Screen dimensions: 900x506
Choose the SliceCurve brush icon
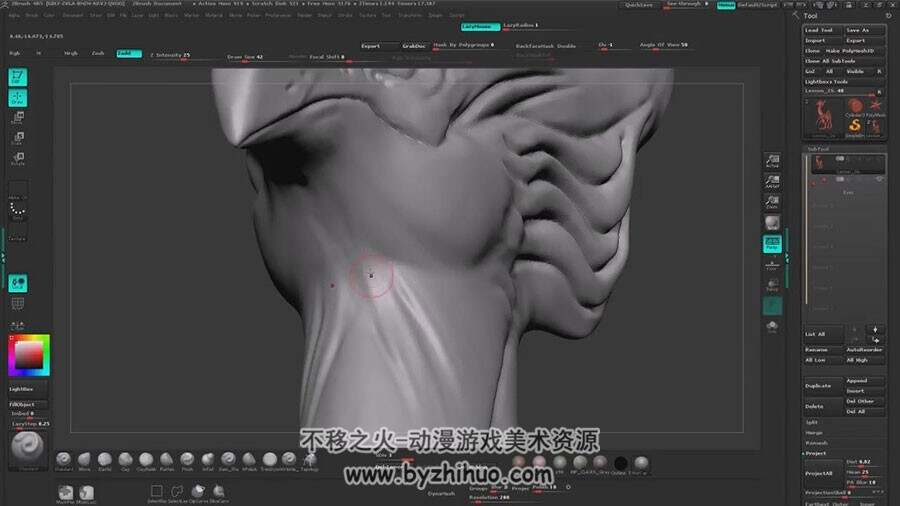tap(219, 492)
